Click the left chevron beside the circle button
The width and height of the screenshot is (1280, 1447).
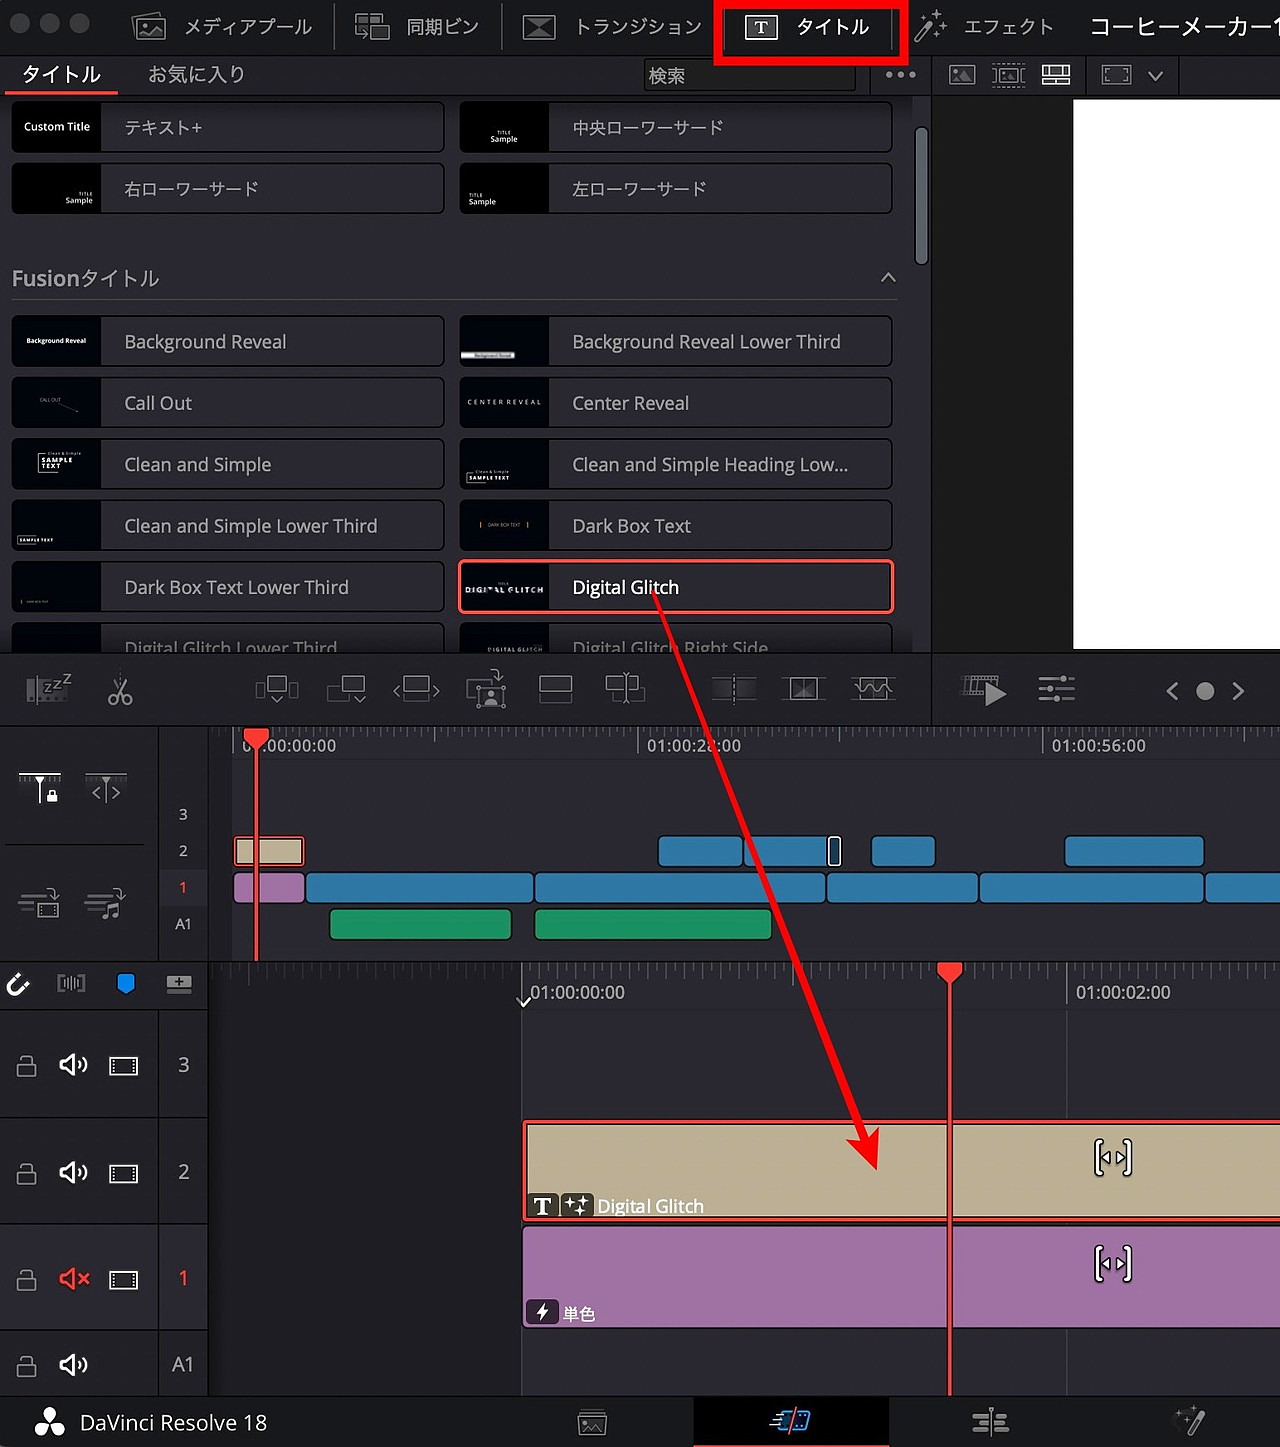(x=1172, y=691)
